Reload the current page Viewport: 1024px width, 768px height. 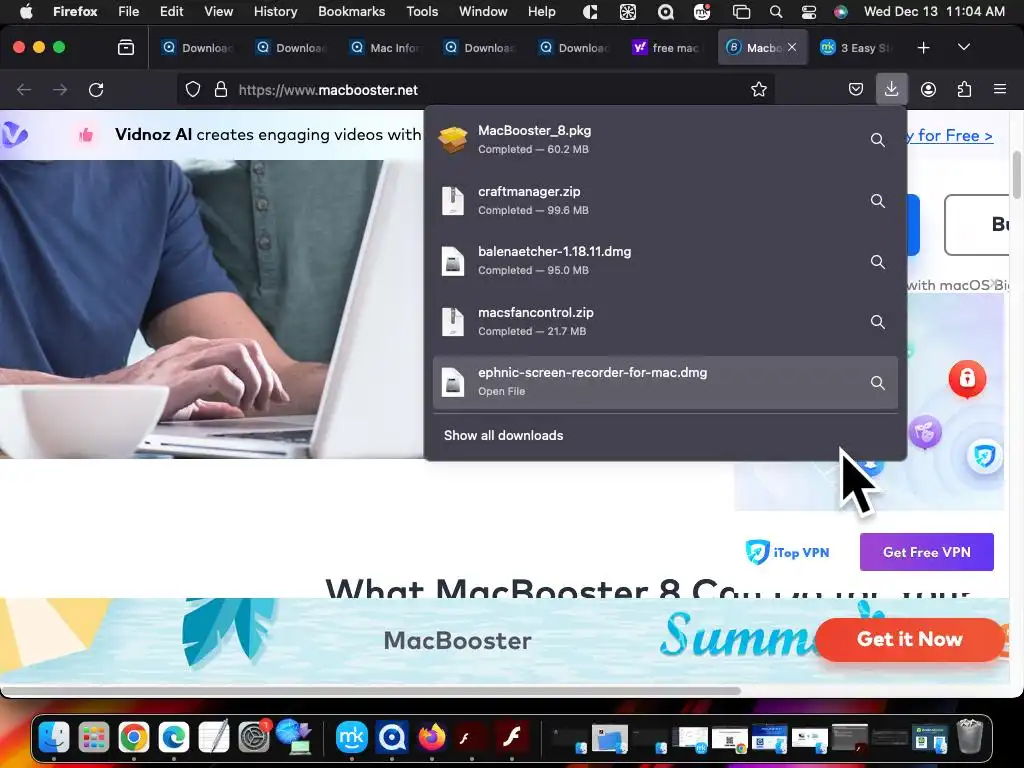[96, 89]
